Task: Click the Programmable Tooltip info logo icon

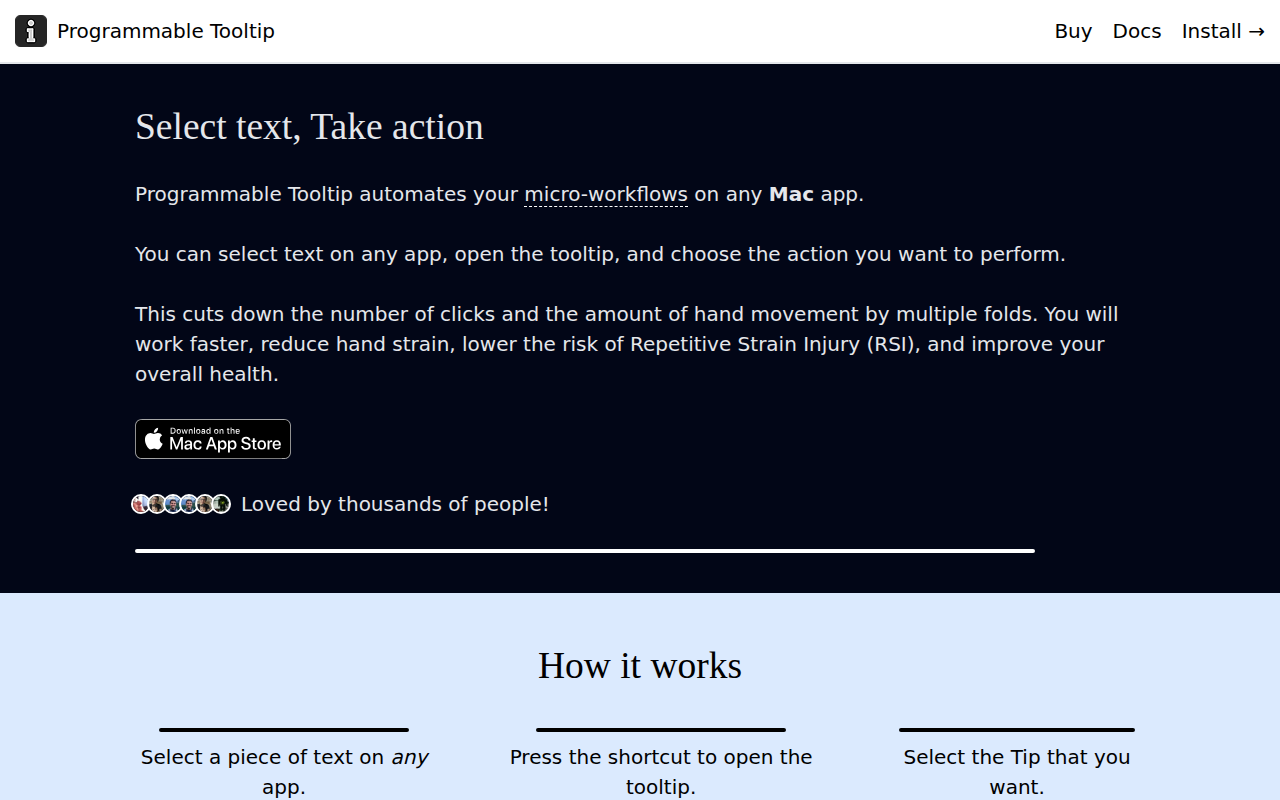Action: pos(31,31)
